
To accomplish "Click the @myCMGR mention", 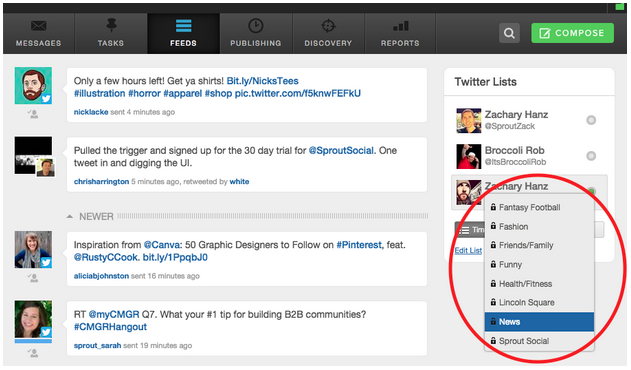I will [114, 314].
